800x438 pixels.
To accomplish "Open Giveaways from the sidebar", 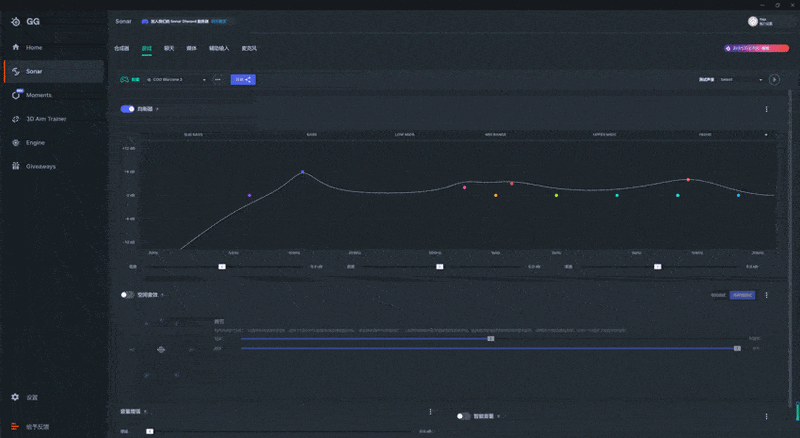I will click(x=40, y=166).
